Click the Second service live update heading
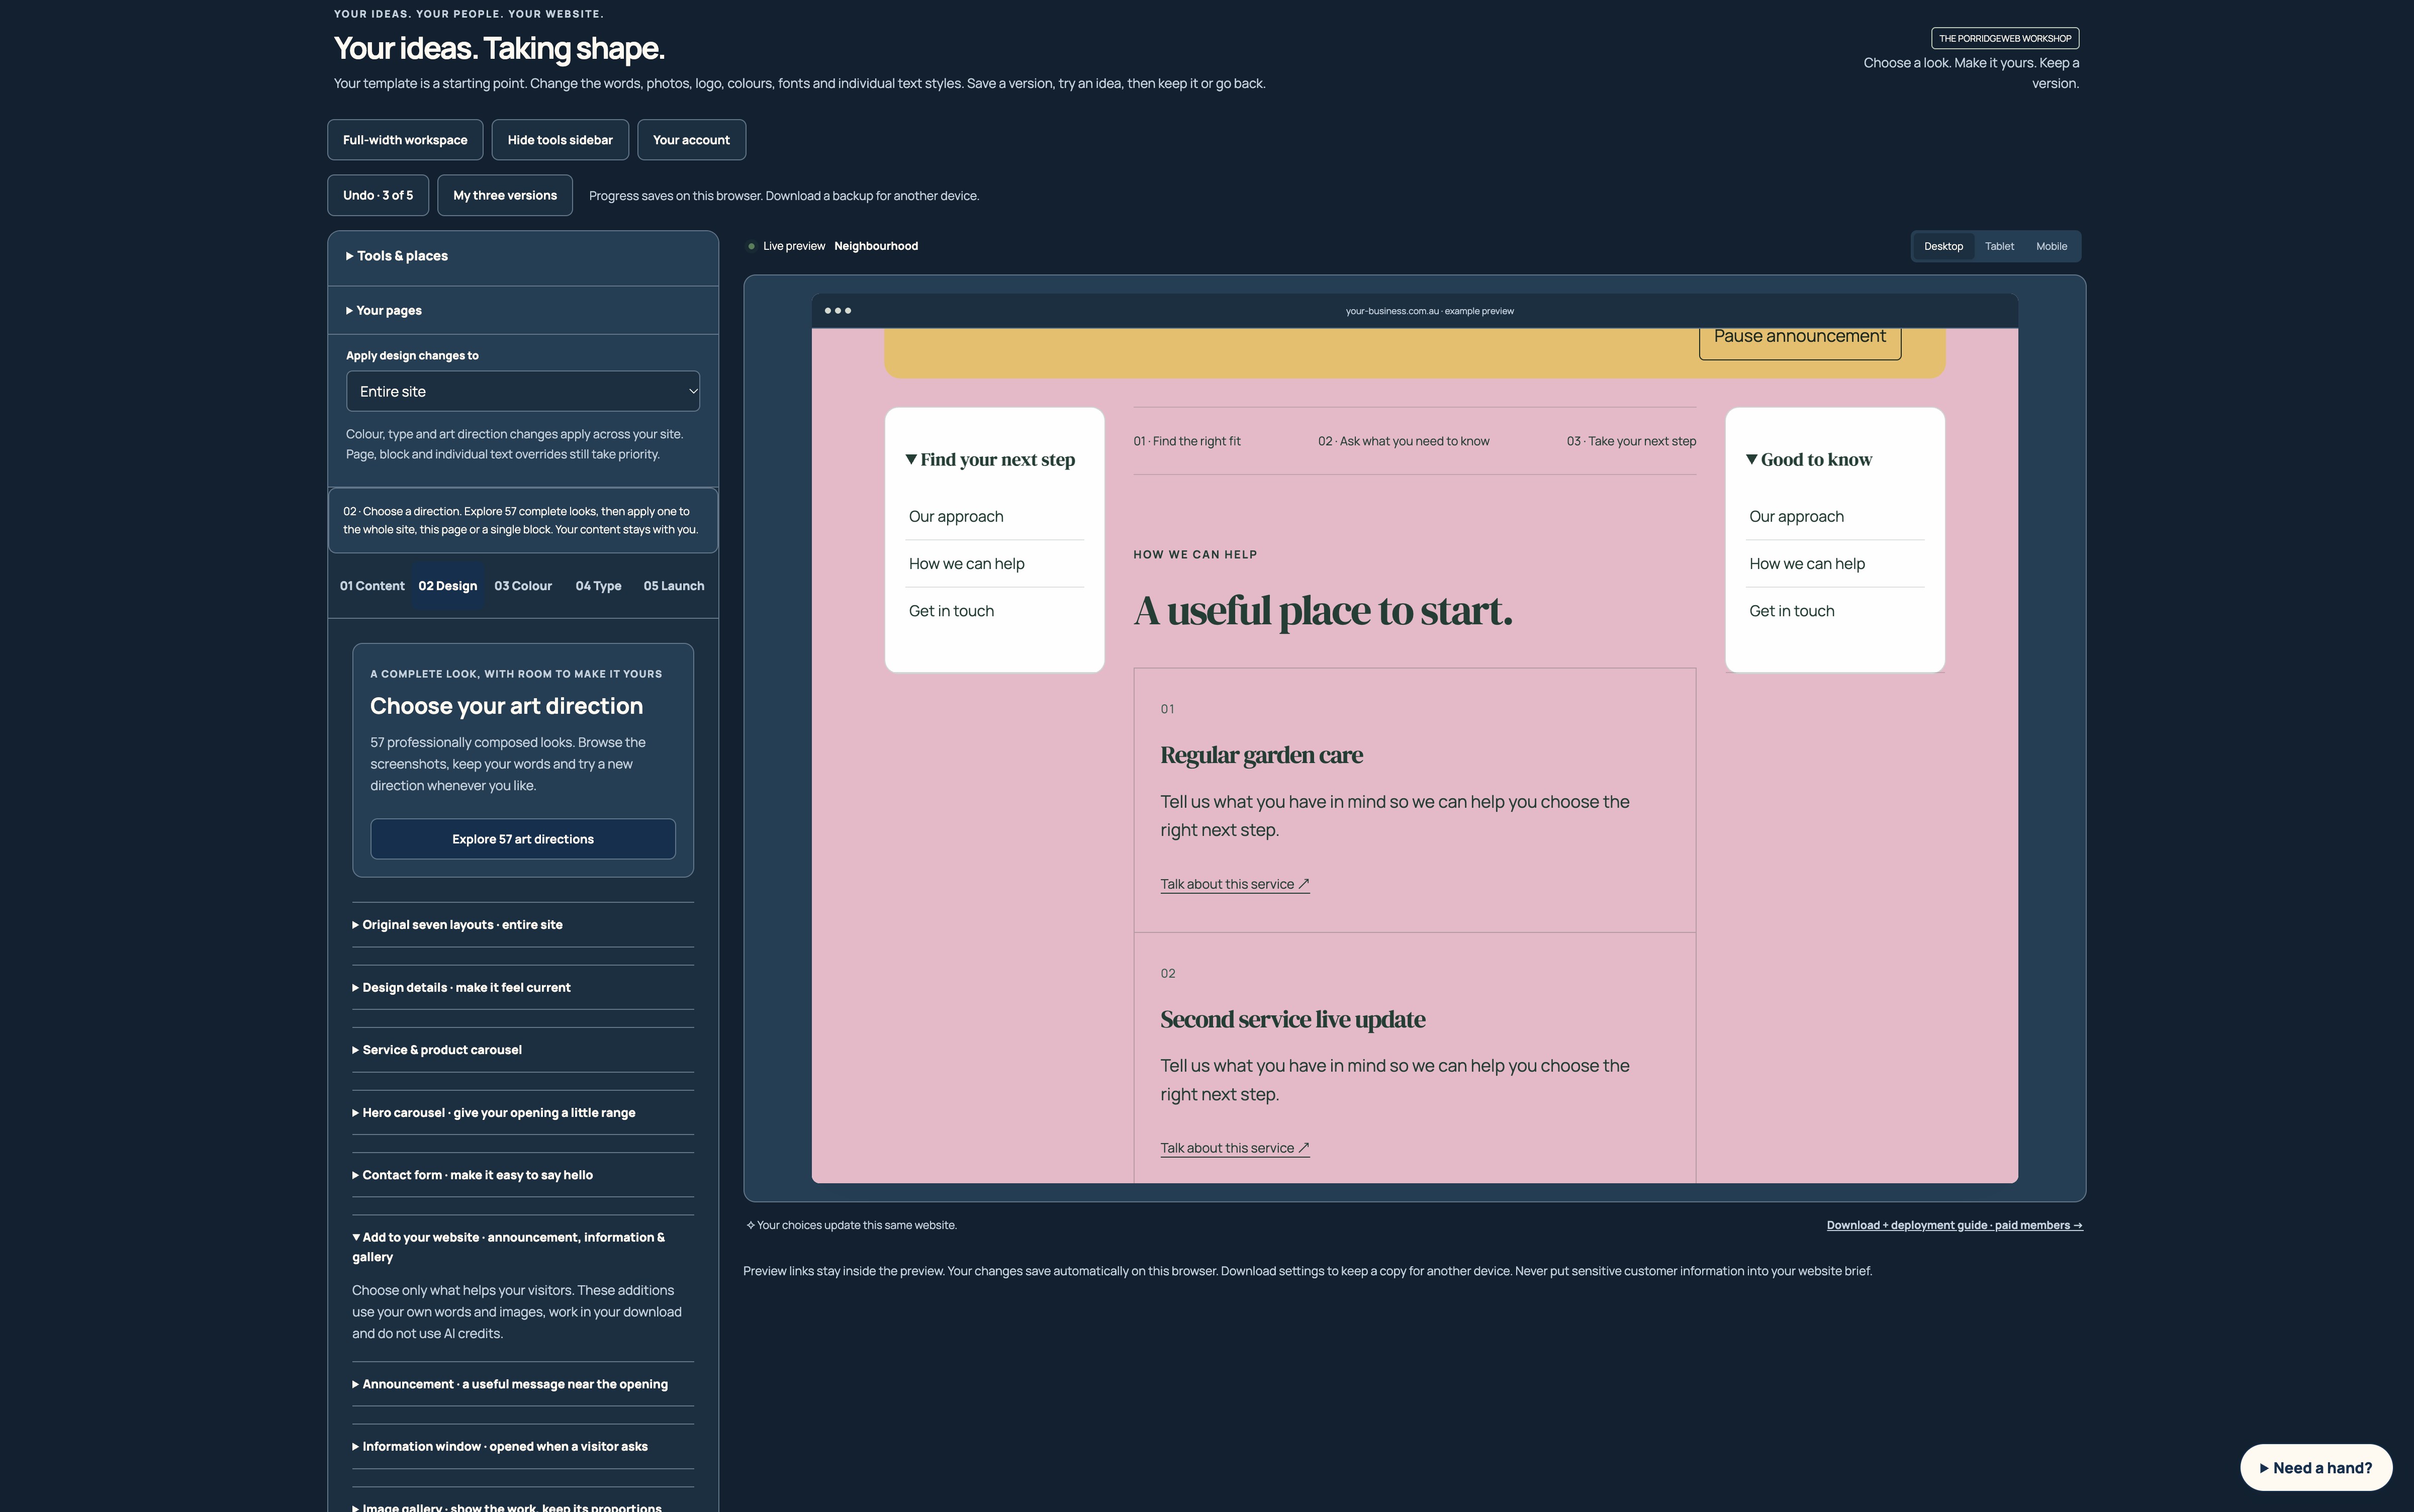Screen dimensions: 2414x1512 (1292, 1019)
